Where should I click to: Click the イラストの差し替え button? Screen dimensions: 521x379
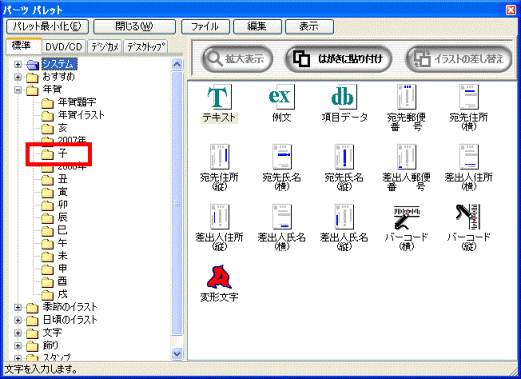[x=459, y=59]
